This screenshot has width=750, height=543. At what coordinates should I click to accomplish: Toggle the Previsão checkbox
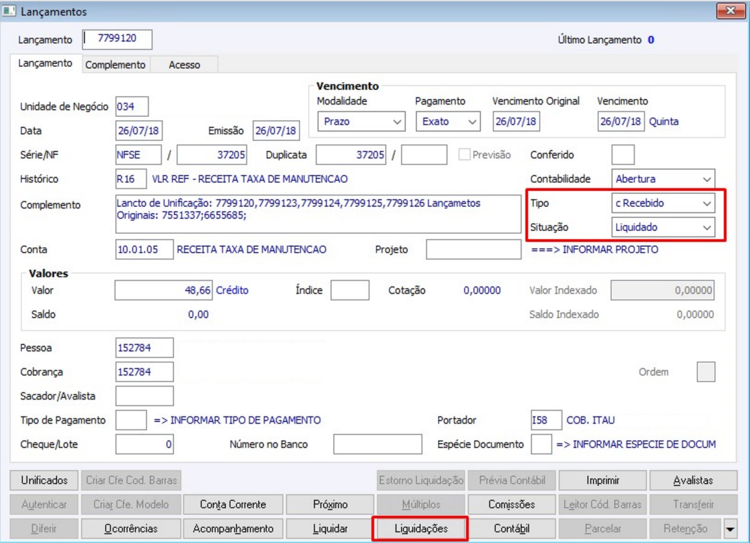(463, 155)
